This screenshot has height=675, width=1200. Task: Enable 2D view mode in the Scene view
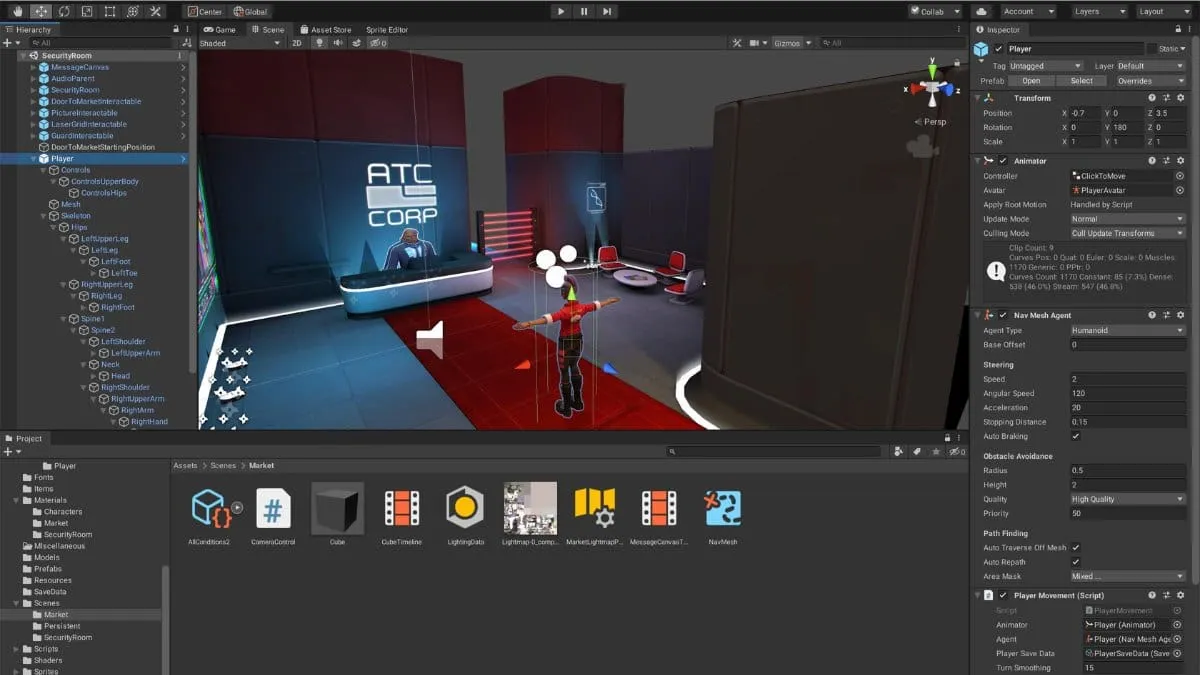[x=298, y=42]
